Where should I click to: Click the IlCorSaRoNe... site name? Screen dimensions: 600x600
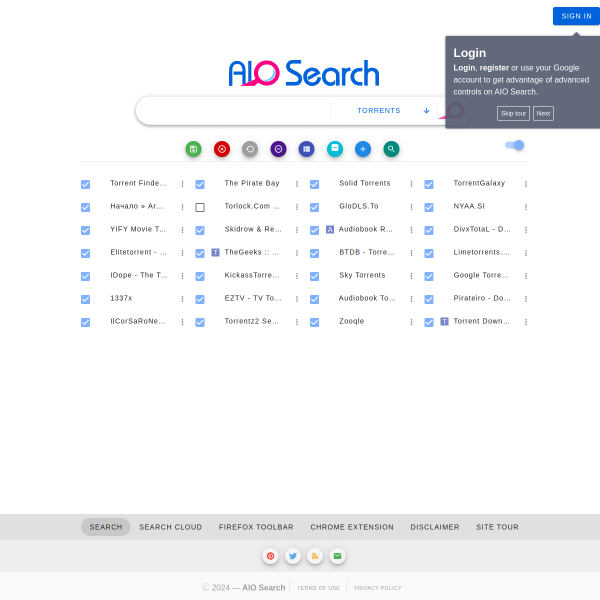(138, 321)
